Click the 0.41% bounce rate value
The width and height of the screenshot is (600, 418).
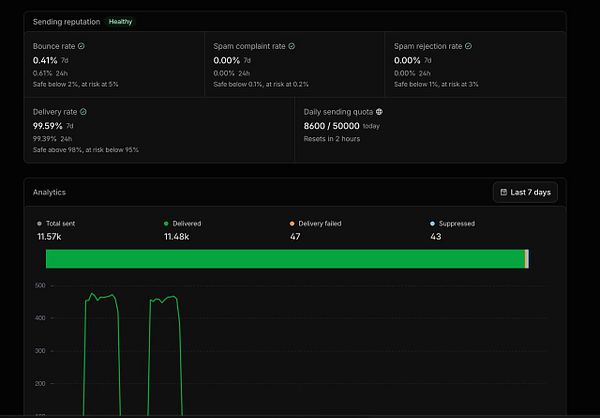45,60
